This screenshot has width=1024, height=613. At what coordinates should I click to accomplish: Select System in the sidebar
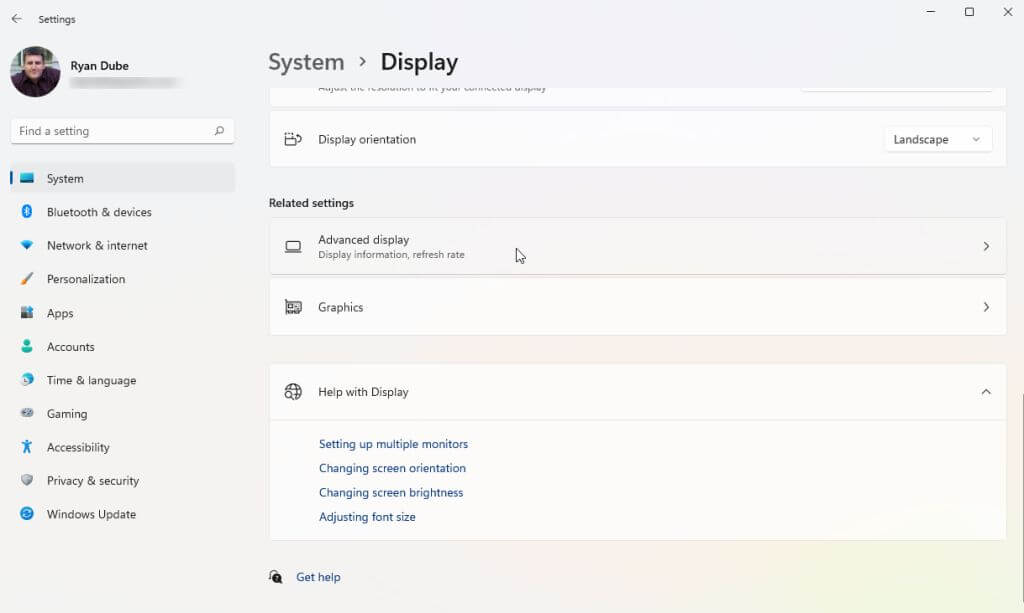point(65,178)
